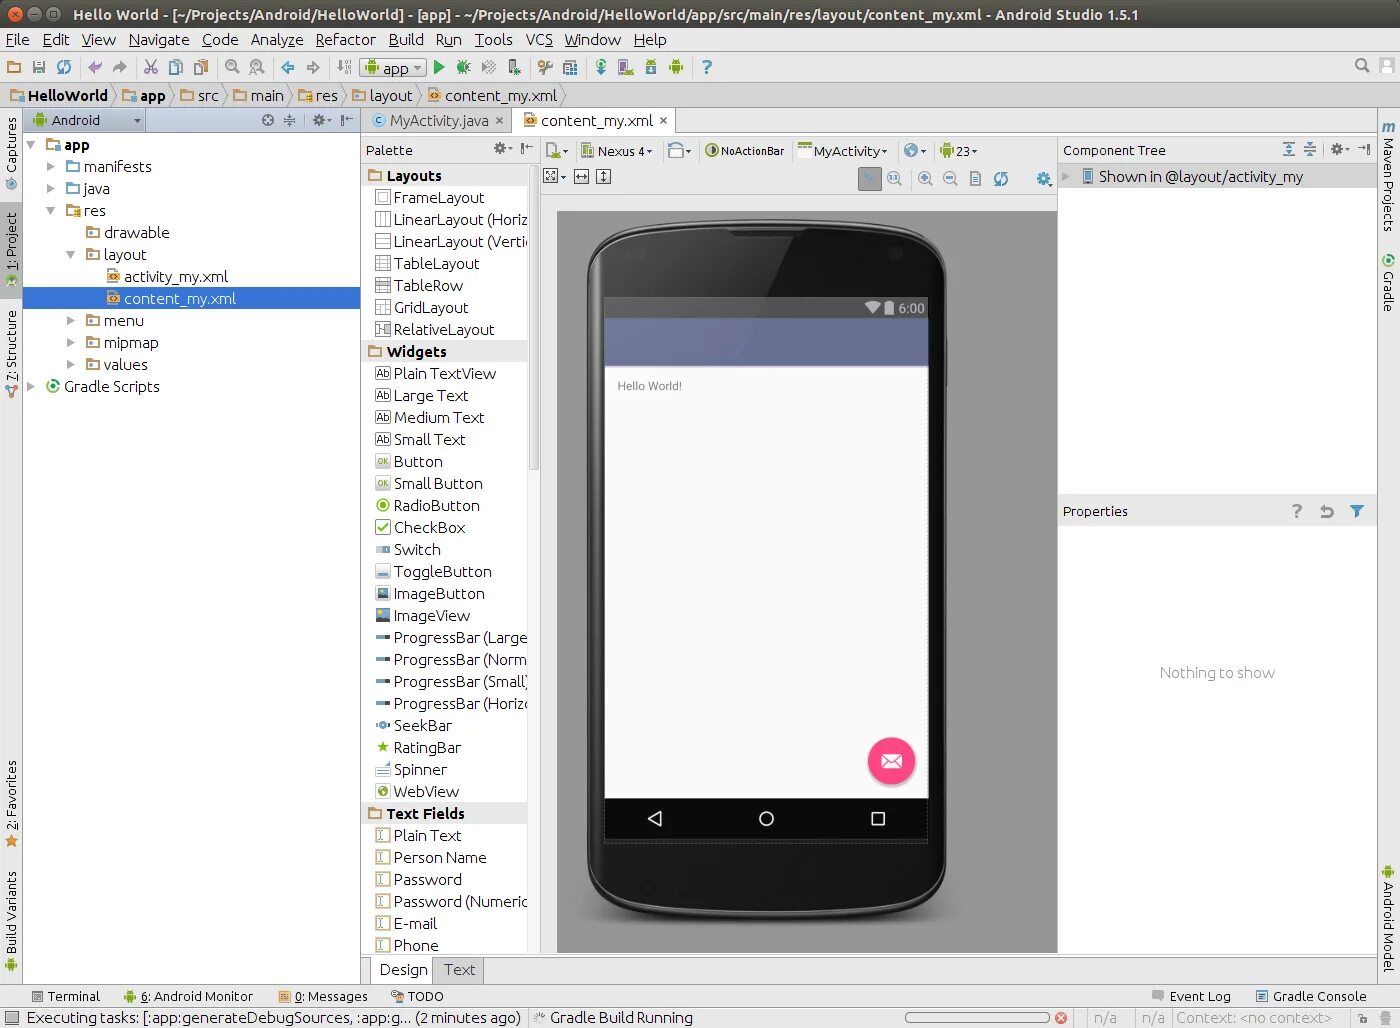Click the Android Back navigation triangle
The width and height of the screenshot is (1400, 1028).
[x=655, y=818]
